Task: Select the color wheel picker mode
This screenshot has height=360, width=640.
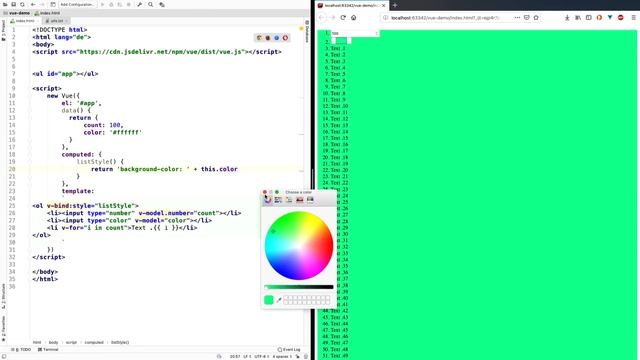Action: [268, 200]
